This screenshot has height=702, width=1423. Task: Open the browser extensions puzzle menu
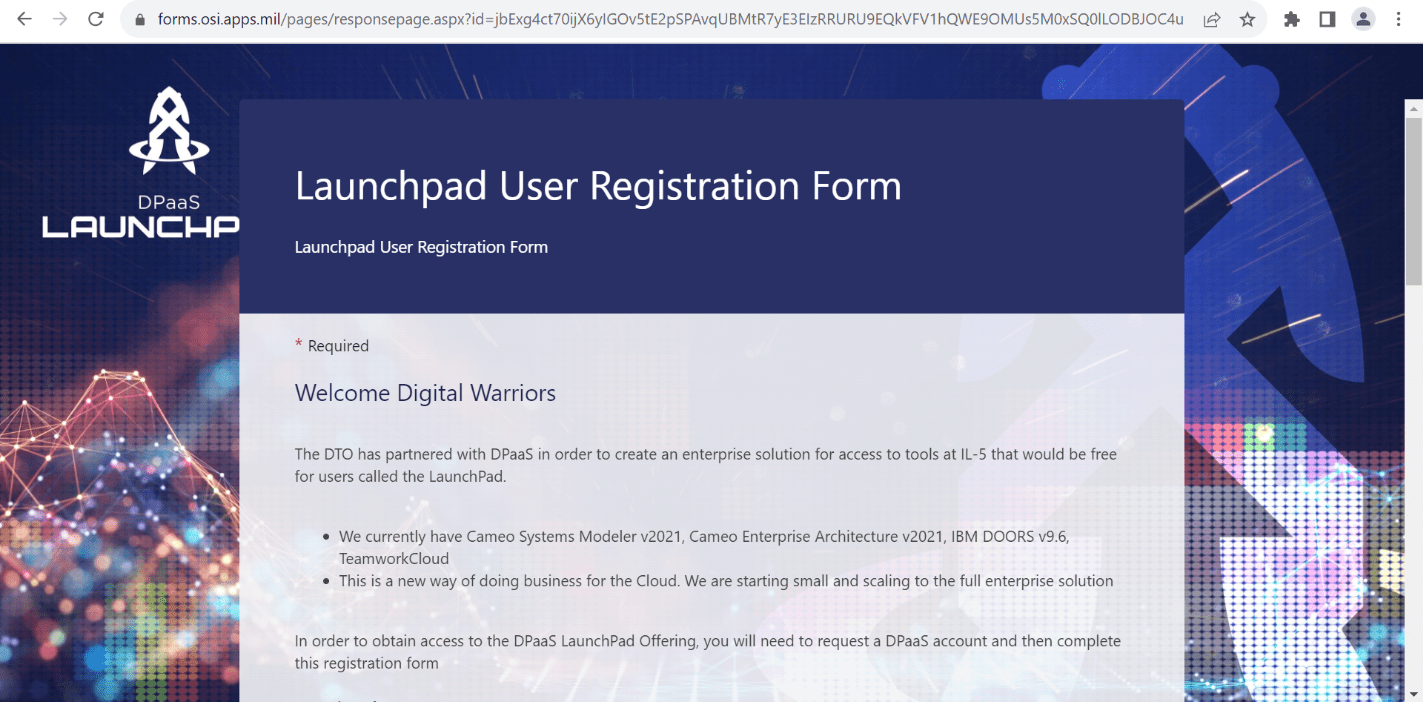1292,19
